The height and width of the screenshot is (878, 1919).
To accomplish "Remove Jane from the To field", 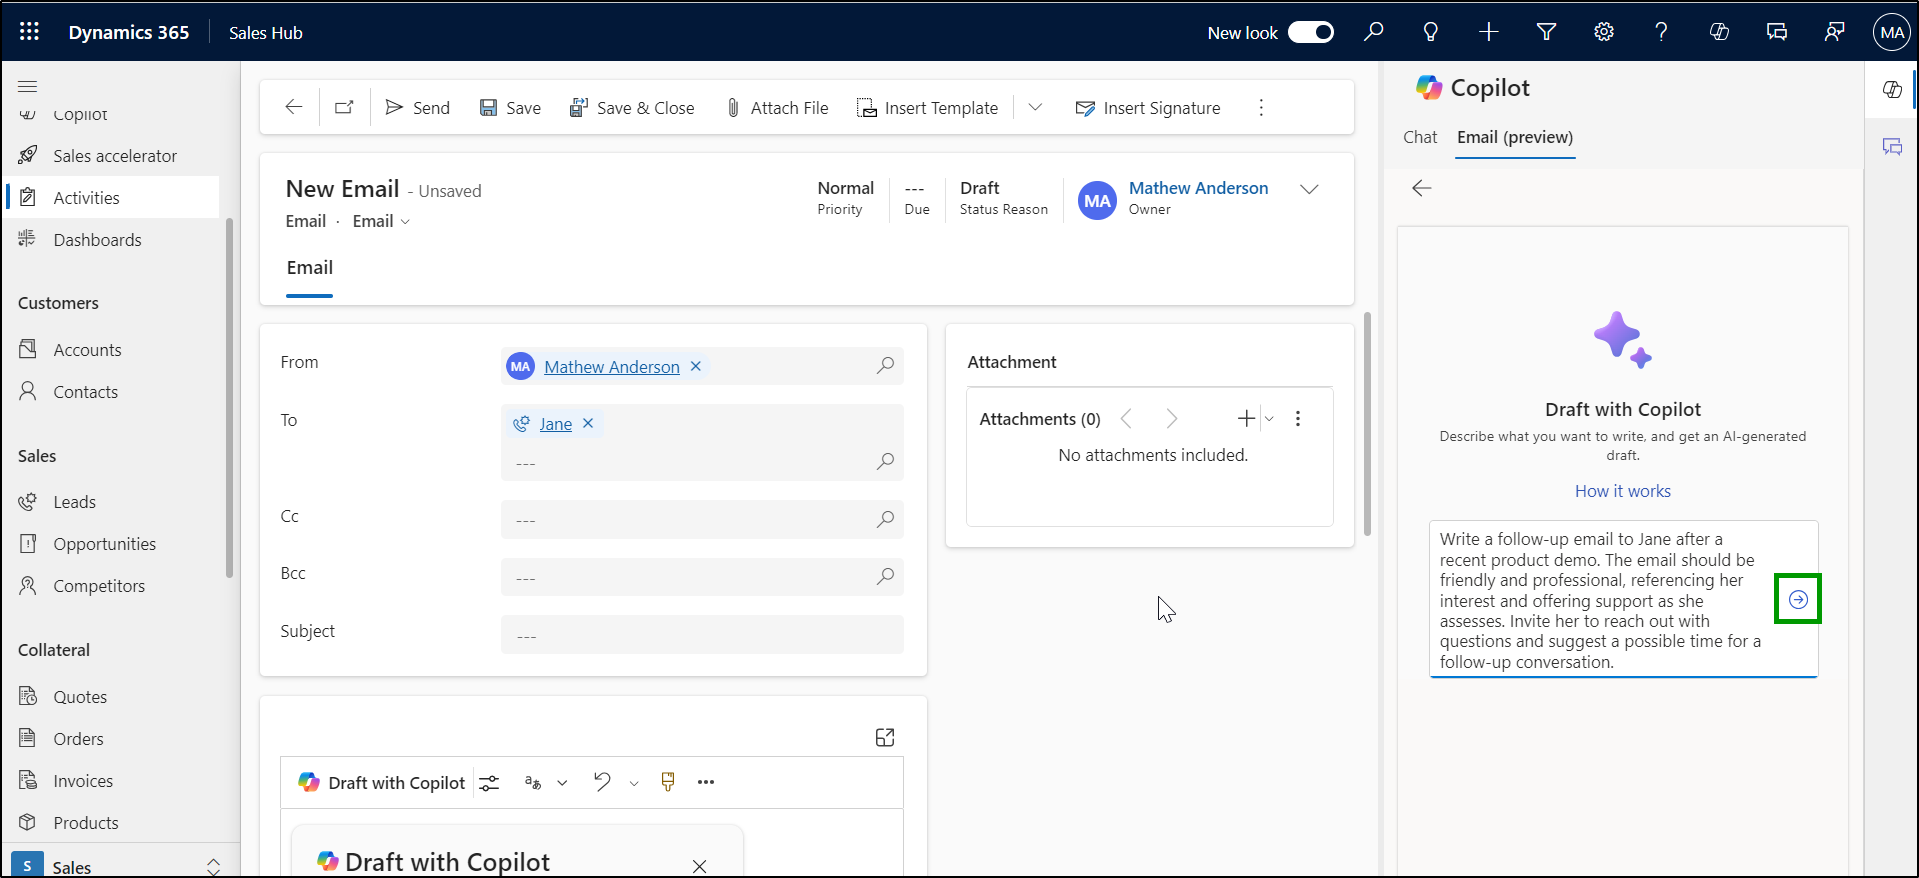I will 588,423.
